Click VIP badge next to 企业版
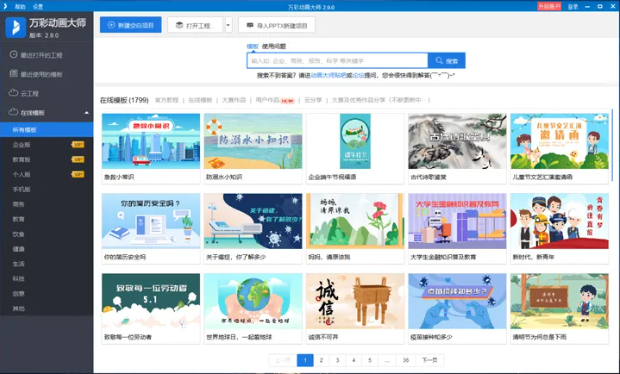The height and width of the screenshot is (374, 620). pos(78,145)
